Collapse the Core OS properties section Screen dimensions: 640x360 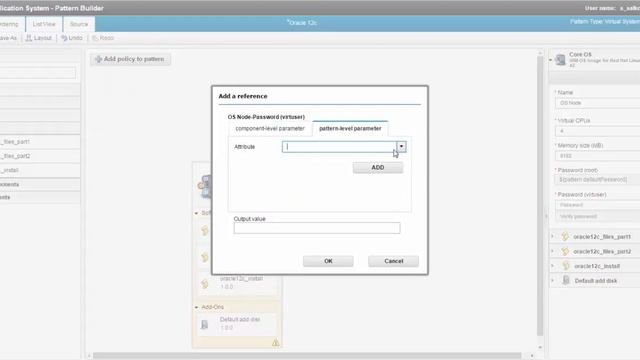(x=551, y=60)
